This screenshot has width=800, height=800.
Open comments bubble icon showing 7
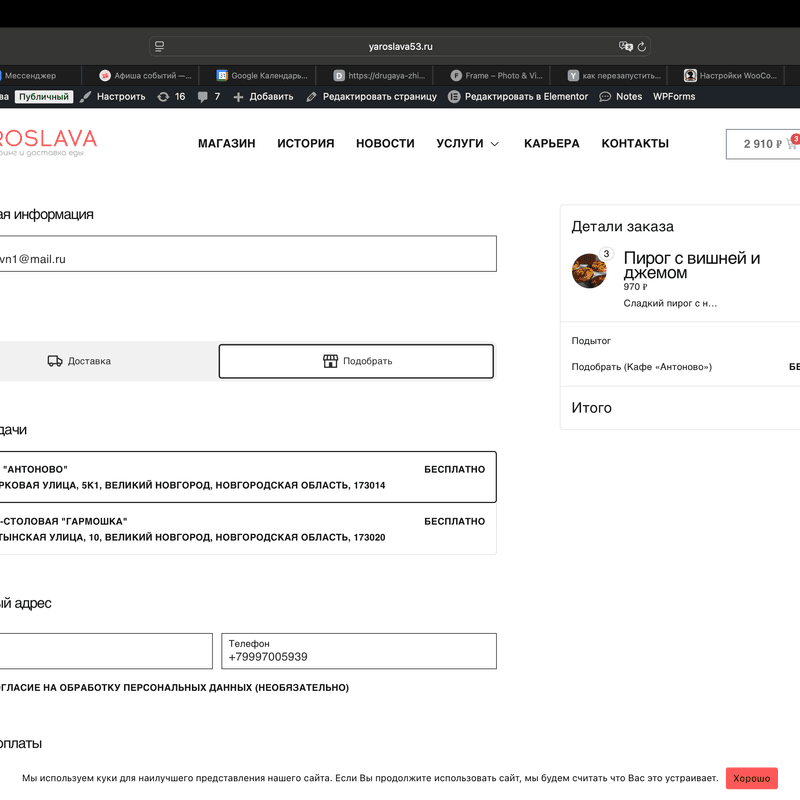click(204, 97)
